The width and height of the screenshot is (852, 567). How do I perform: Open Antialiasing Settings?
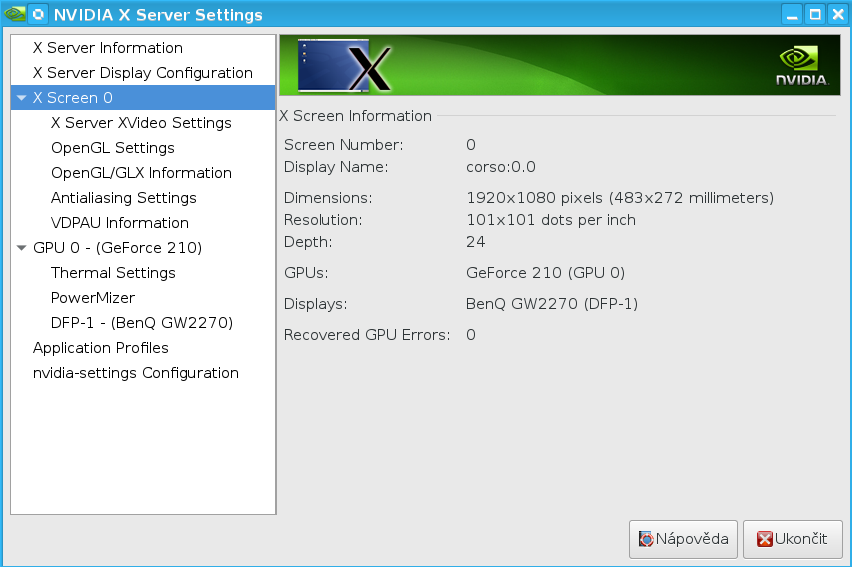coord(124,198)
